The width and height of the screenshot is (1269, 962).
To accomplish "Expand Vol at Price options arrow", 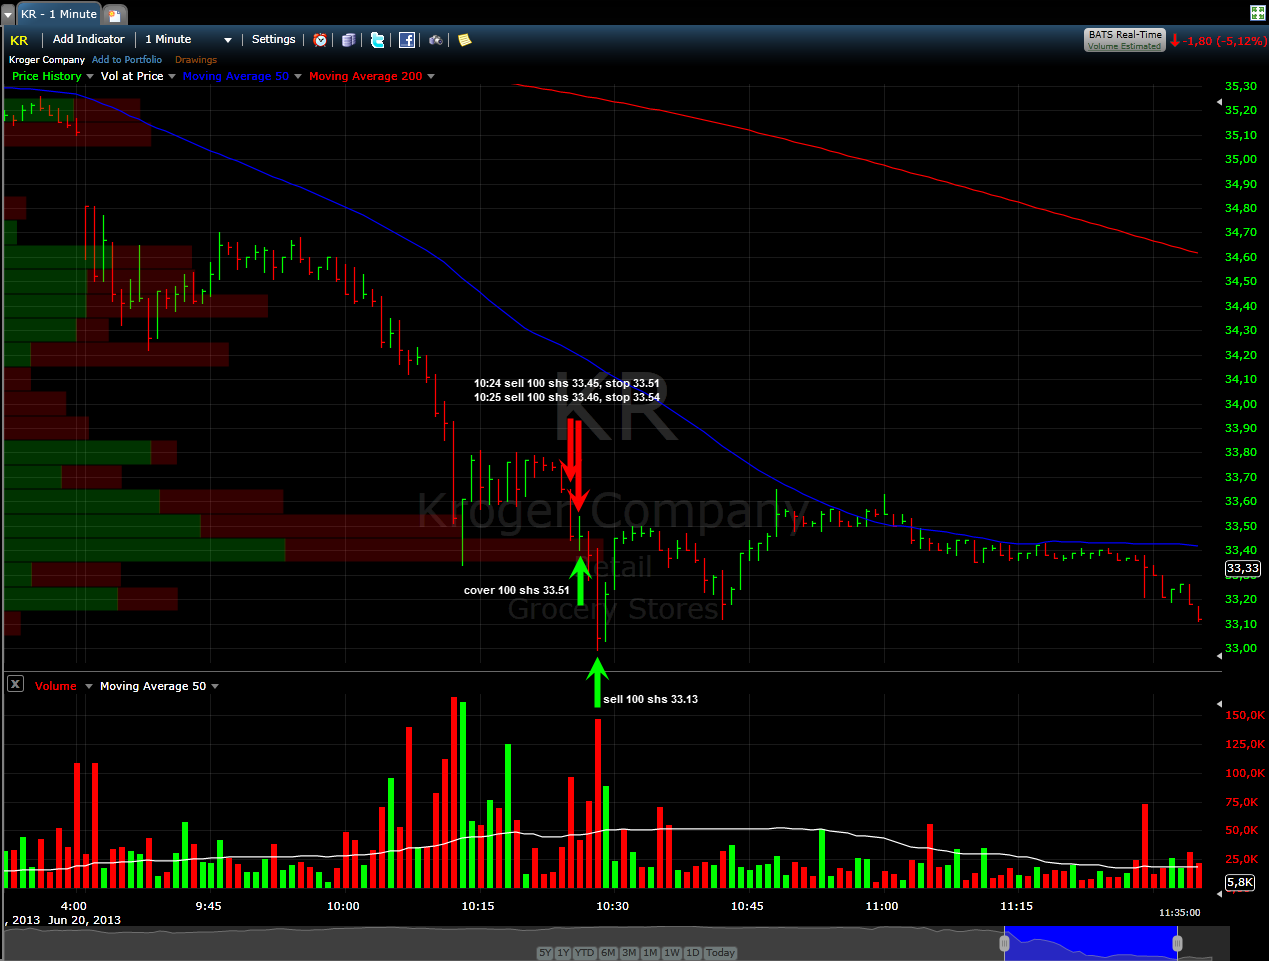I will pyautogui.click(x=172, y=76).
